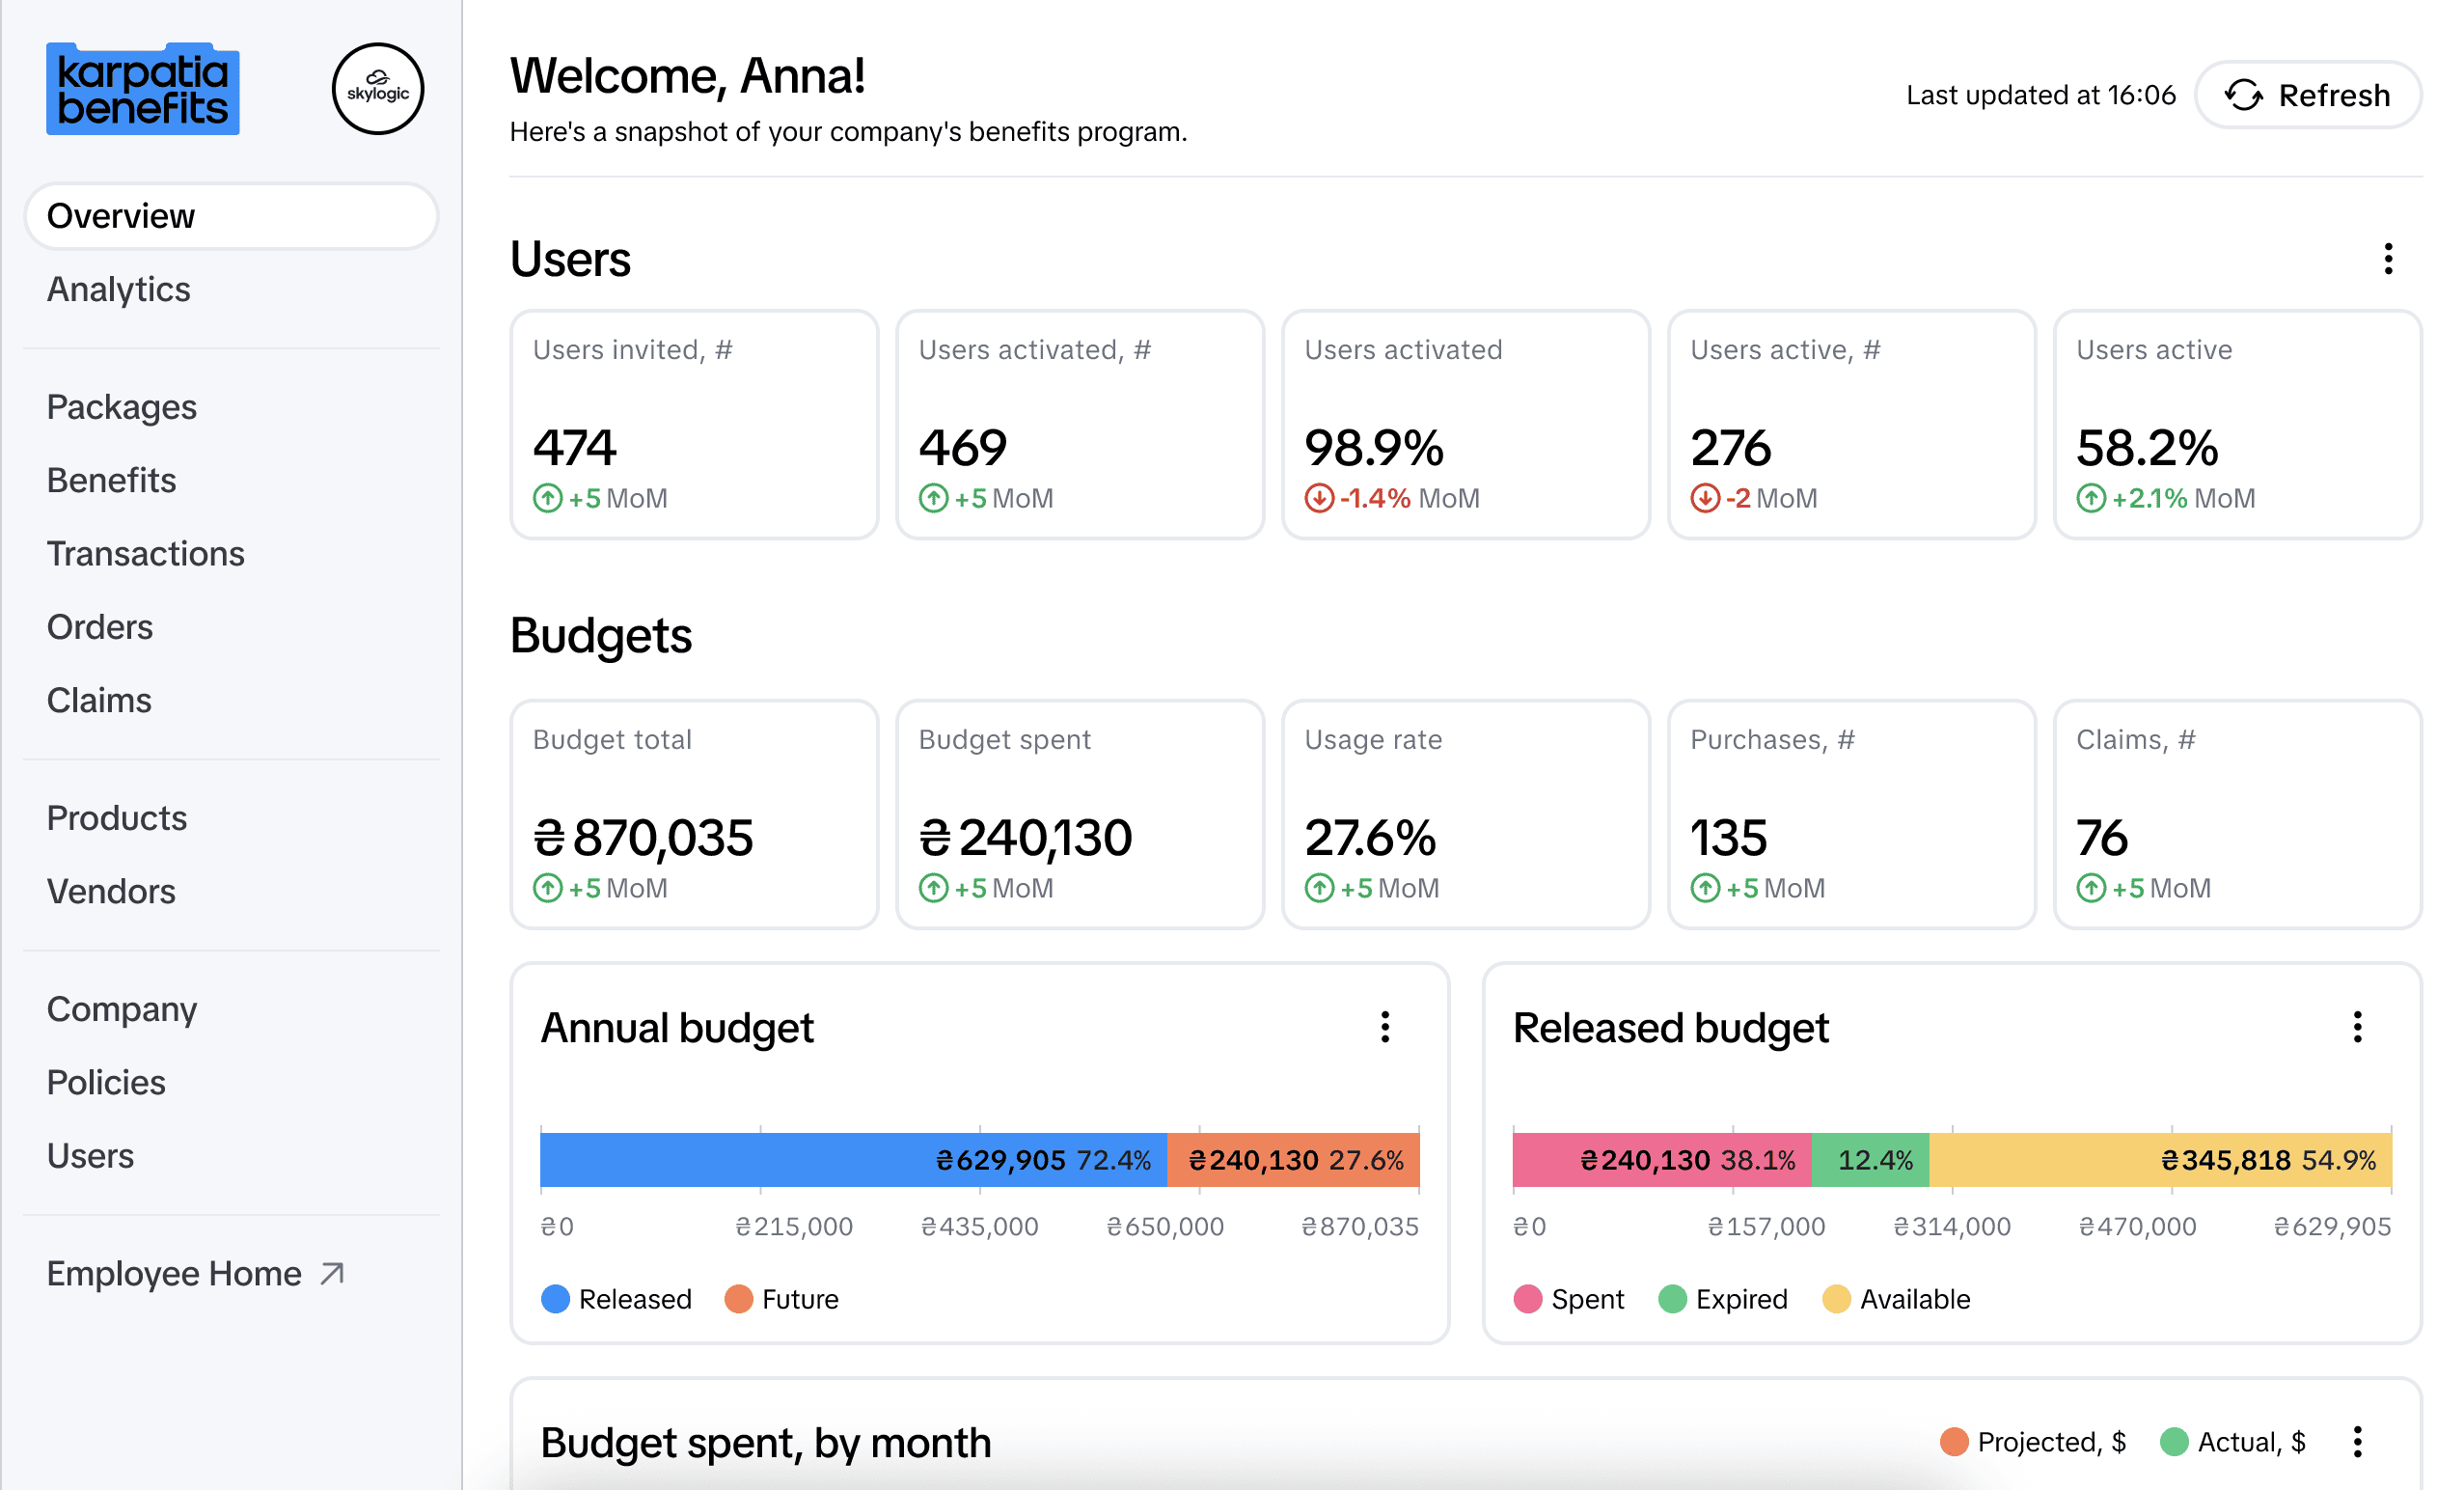Click up-arrow trend icon on Purchases card
The image size is (2464, 1490).
click(1705, 888)
